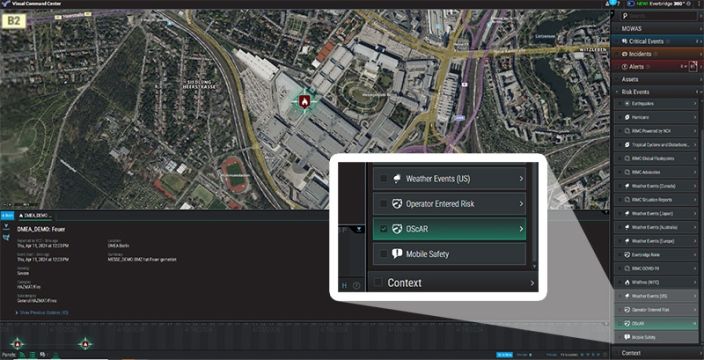704x360 pixels.
Task: Click the search magnifier icon in the sidebar
Action: pos(625,16)
